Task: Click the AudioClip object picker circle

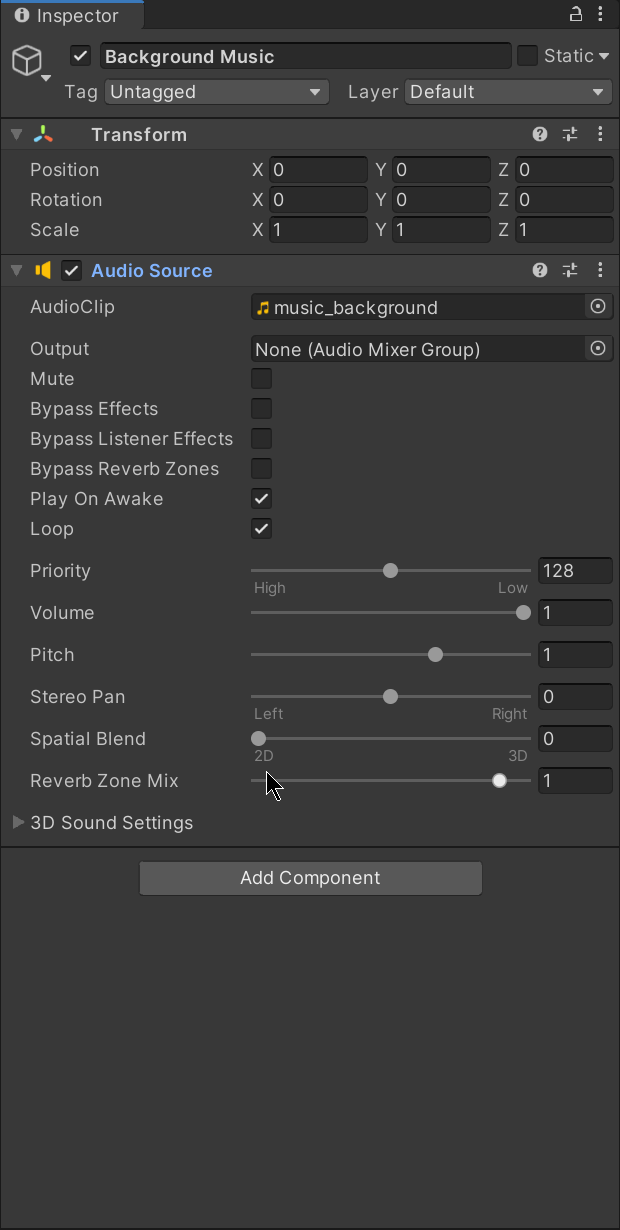Action: click(x=598, y=307)
